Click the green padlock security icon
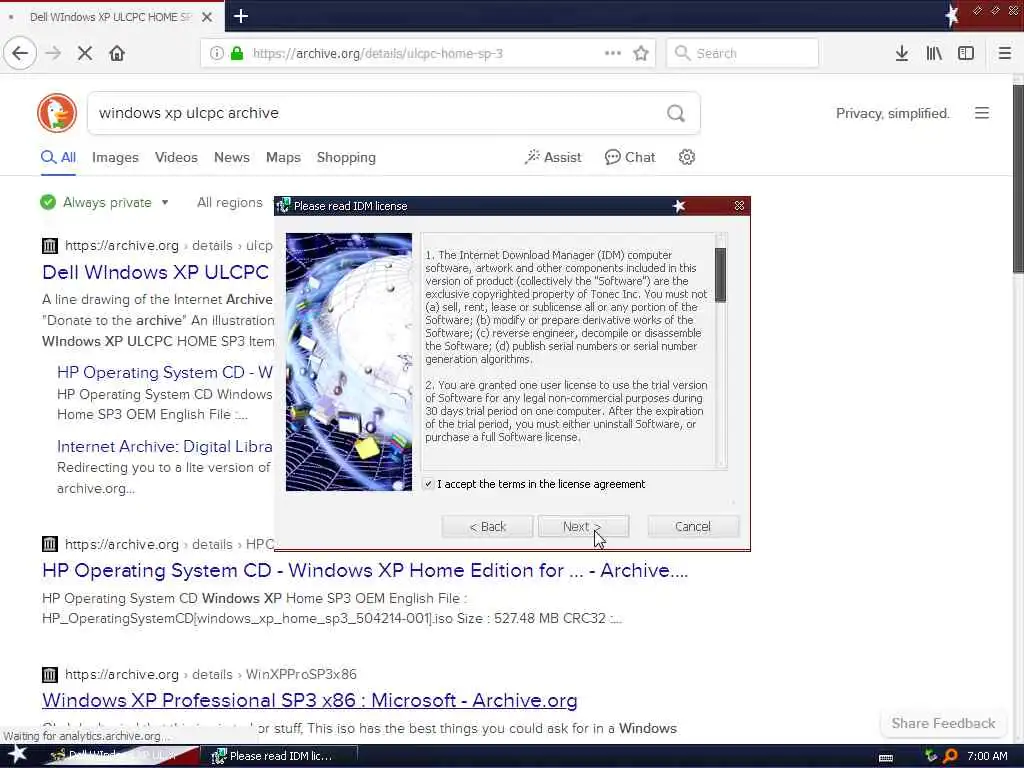Screen dimensions: 1024x768 pos(238,53)
